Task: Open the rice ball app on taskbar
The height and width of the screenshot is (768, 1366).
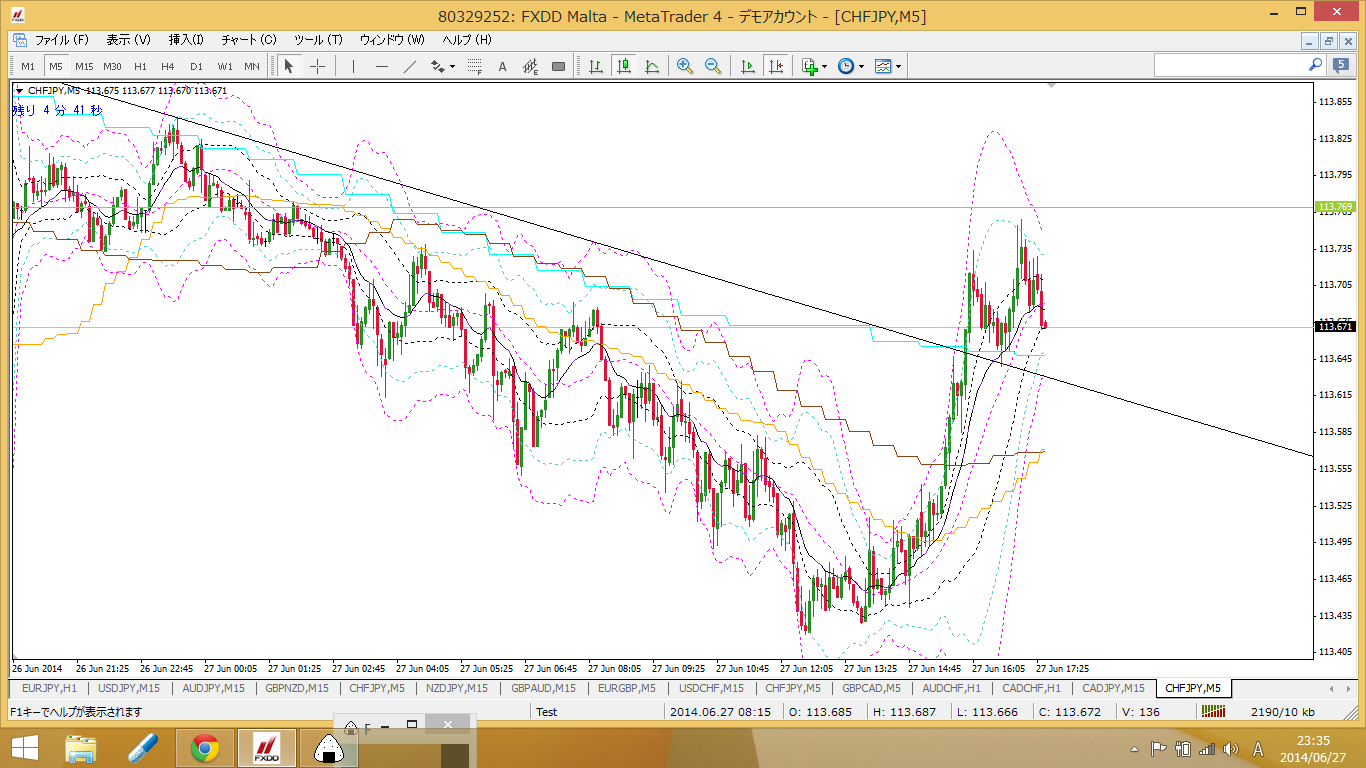Action: [329, 747]
